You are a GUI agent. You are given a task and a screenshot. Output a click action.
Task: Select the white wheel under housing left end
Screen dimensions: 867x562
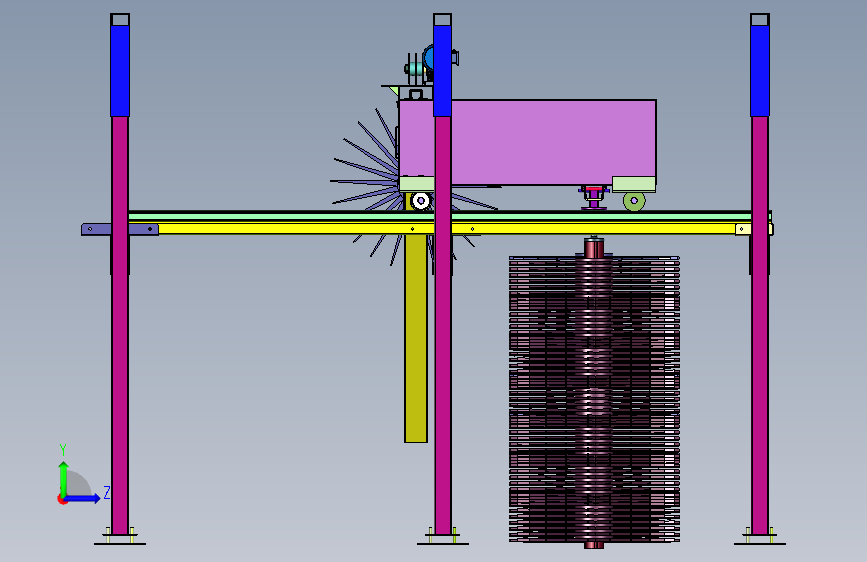[x=421, y=201]
